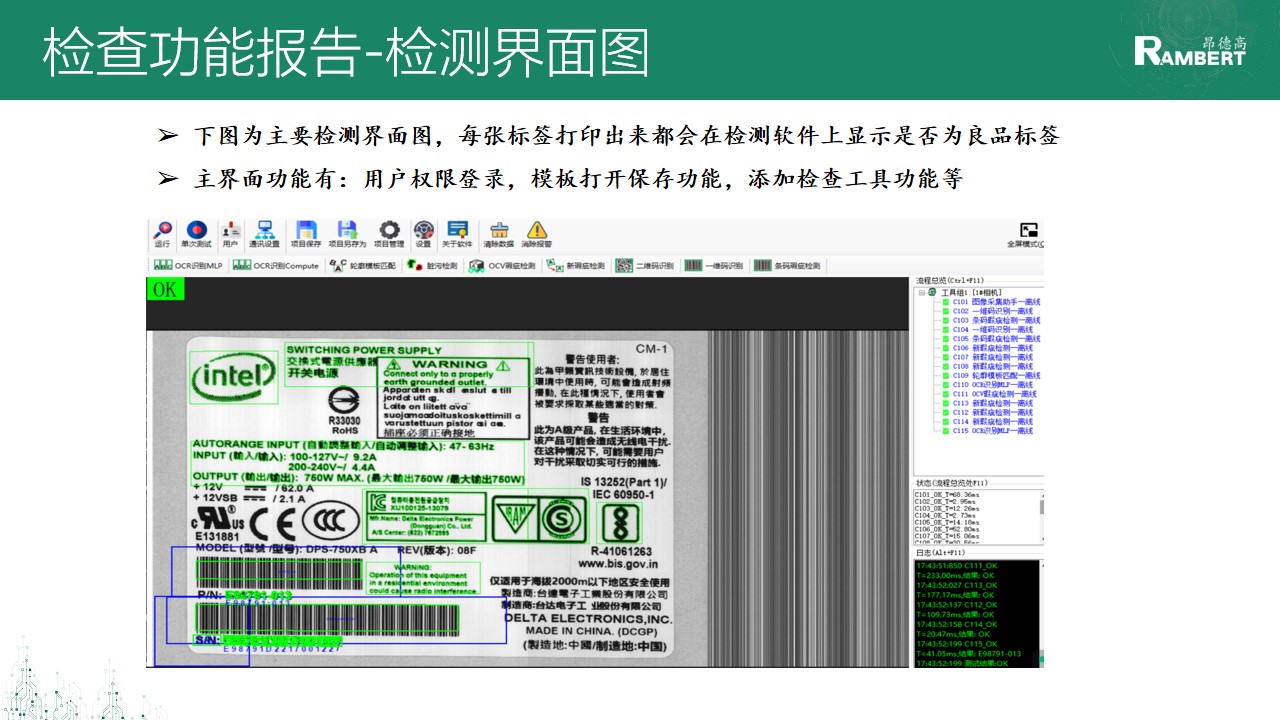
Task: Add the OCR识别MLP tool
Action: pos(187,266)
